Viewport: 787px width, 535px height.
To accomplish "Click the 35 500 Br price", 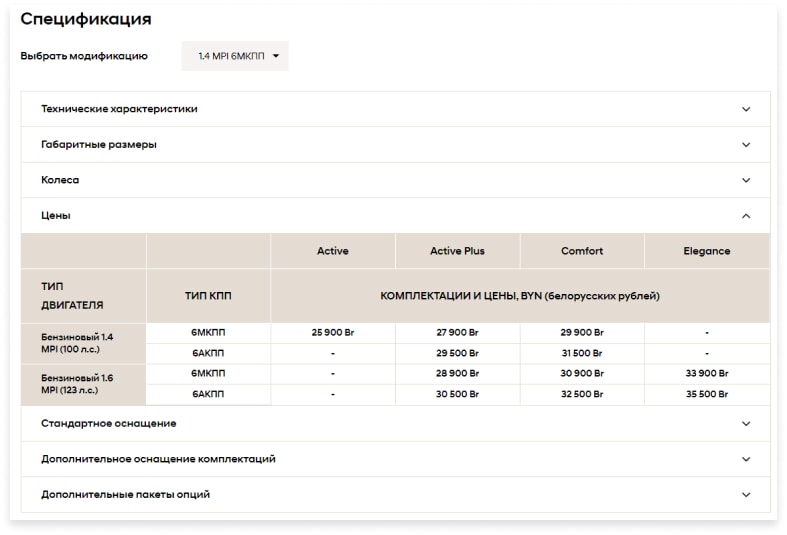I will (x=707, y=394).
